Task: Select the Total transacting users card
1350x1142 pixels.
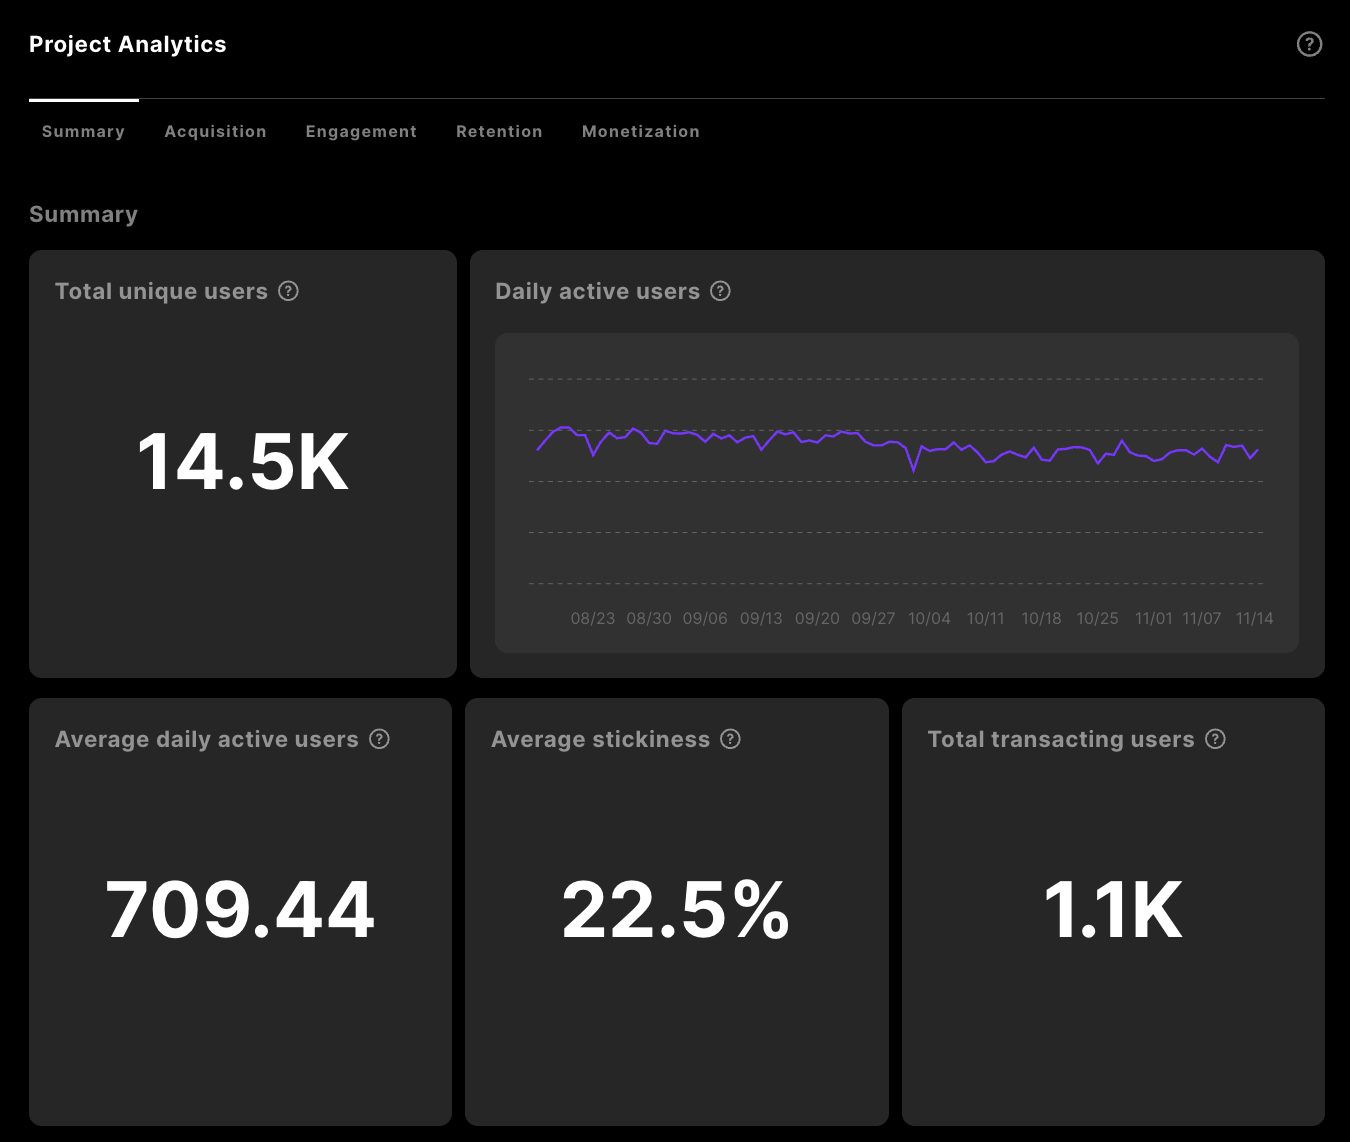Action: pyautogui.click(x=1113, y=908)
